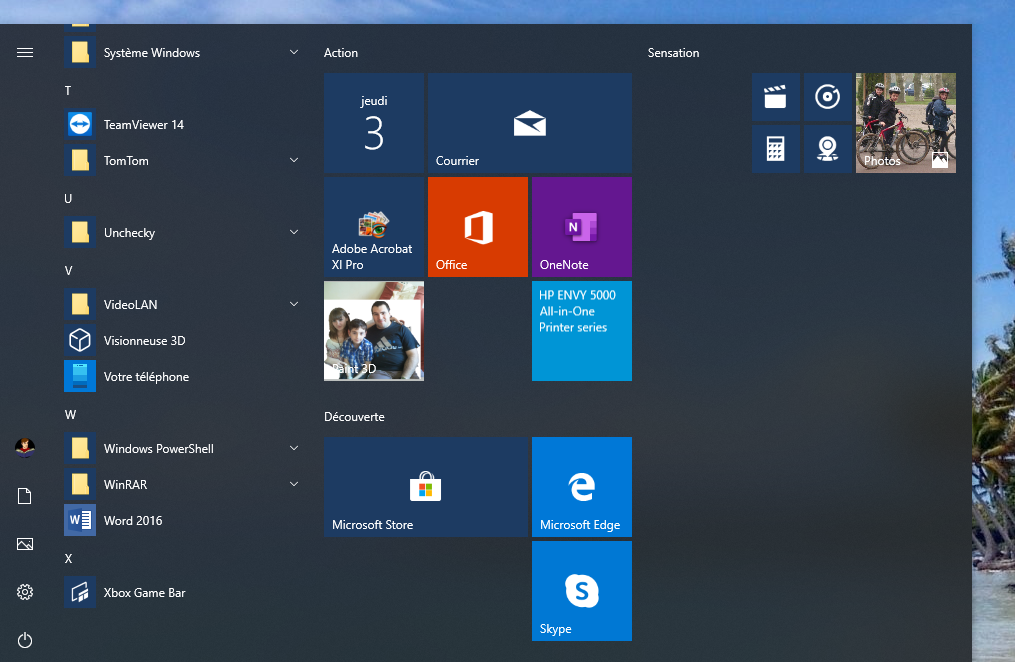Open Xbox Game Bar
The width and height of the screenshot is (1015, 662).
click(x=184, y=593)
